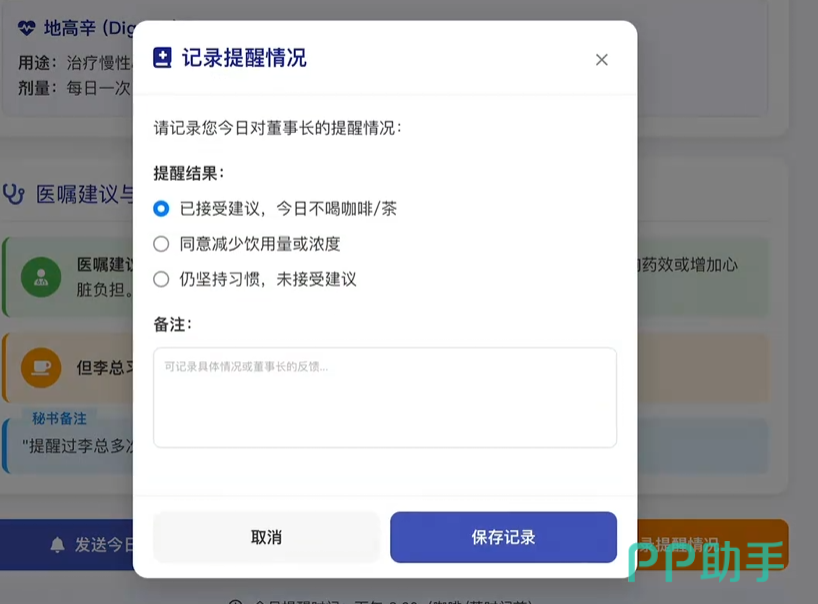The height and width of the screenshot is (604, 818).
Task: Click the green doctor avatar icon
Action: [x=41, y=277]
